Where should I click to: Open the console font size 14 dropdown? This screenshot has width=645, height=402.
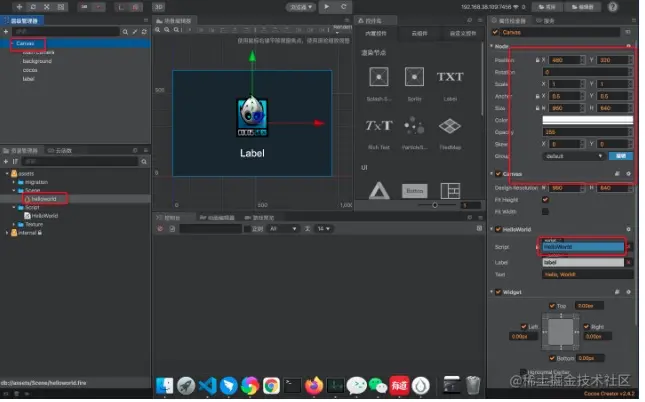(x=324, y=229)
